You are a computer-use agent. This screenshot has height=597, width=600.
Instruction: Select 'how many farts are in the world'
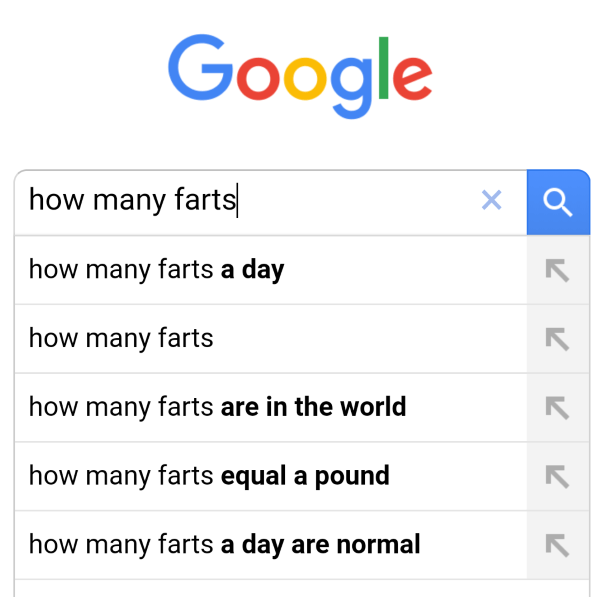point(271,408)
